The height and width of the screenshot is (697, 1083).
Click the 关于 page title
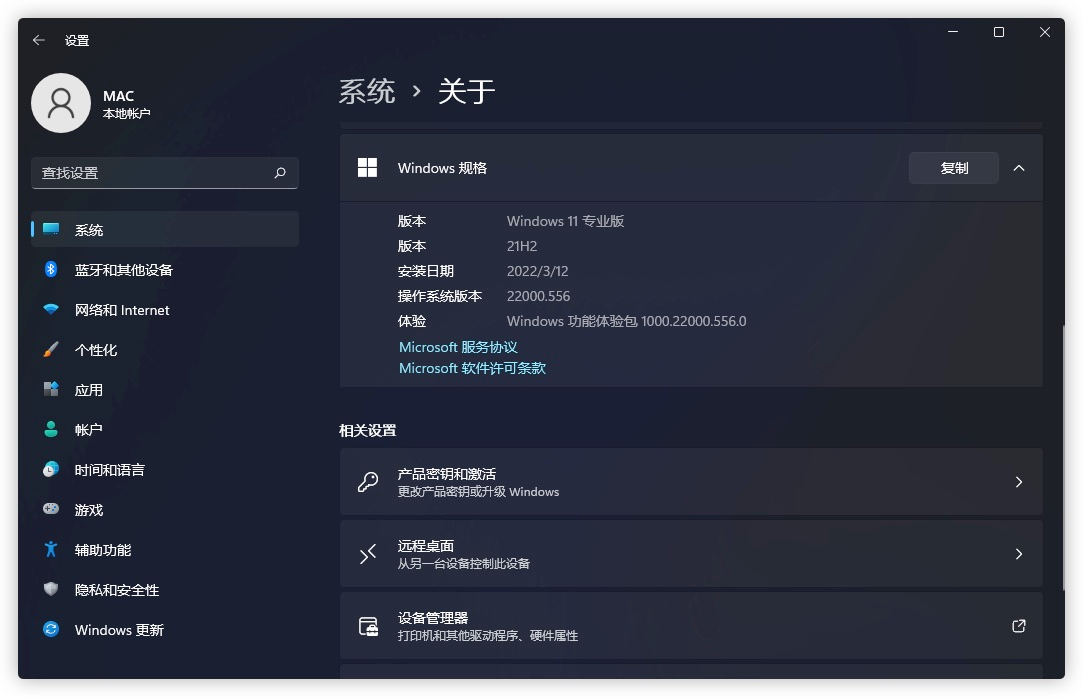point(467,91)
